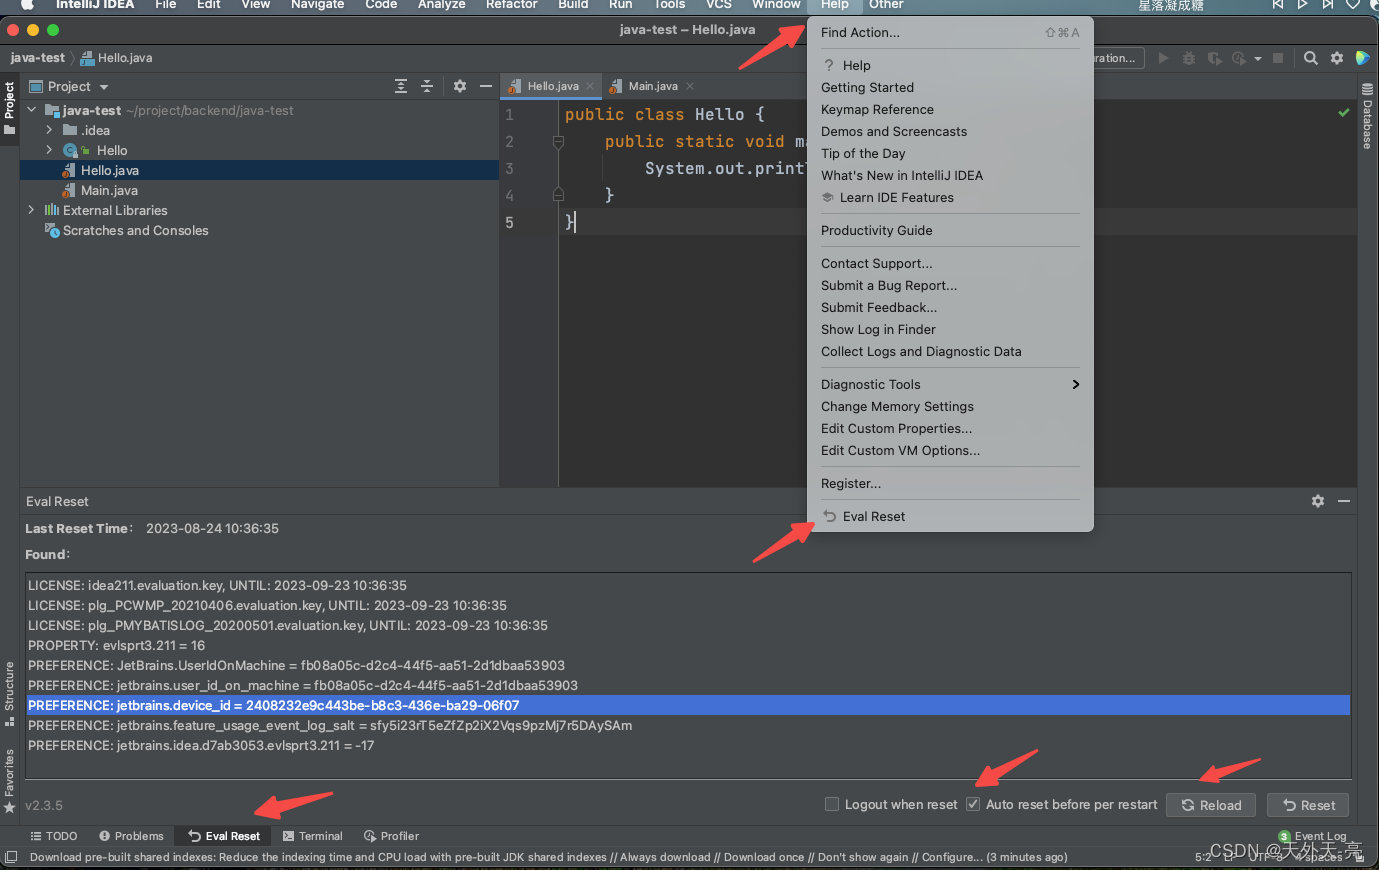Click the Profiler run icon in toolbar

pyautogui.click(x=1240, y=58)
